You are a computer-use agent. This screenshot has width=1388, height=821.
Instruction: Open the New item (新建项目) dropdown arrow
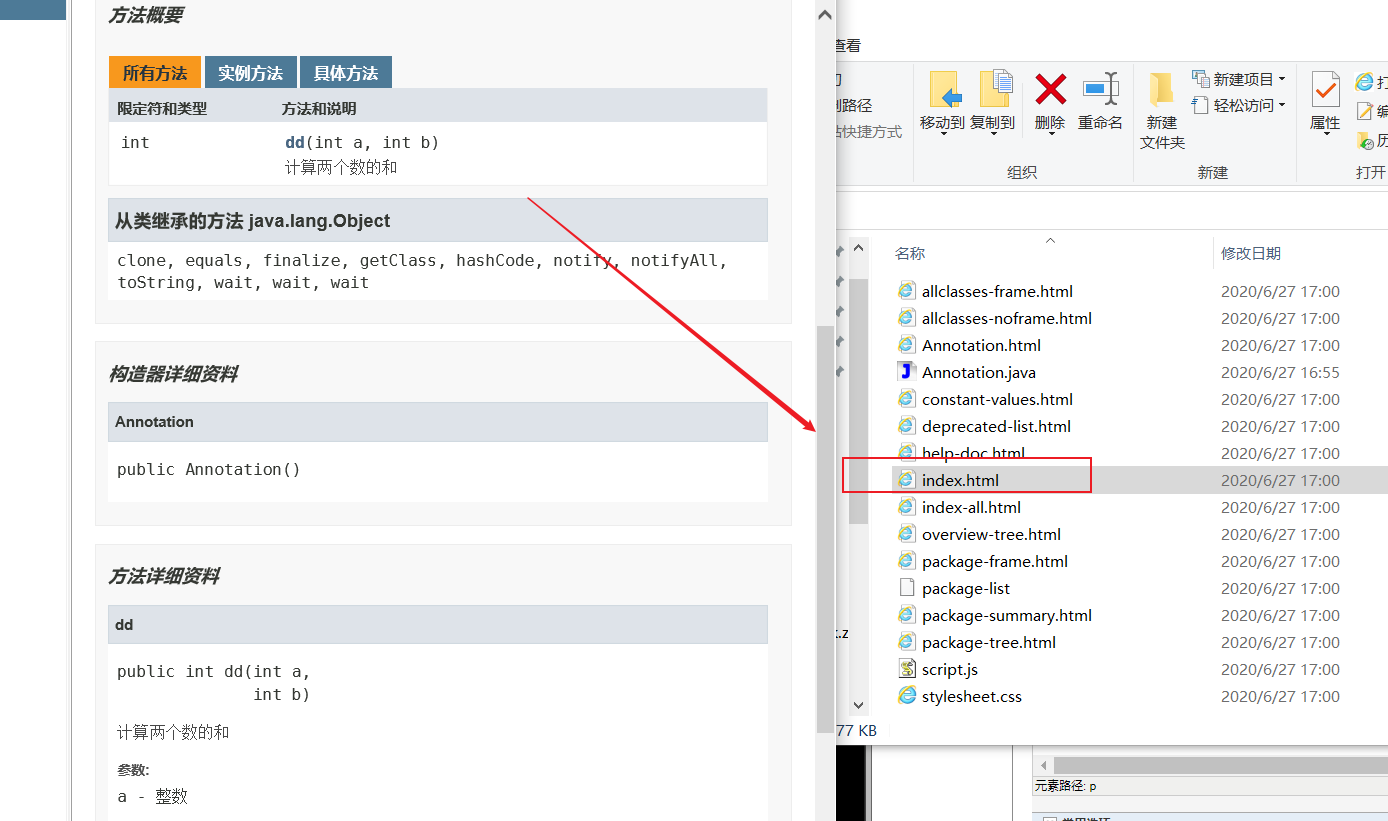click(x=1282, y=80)
